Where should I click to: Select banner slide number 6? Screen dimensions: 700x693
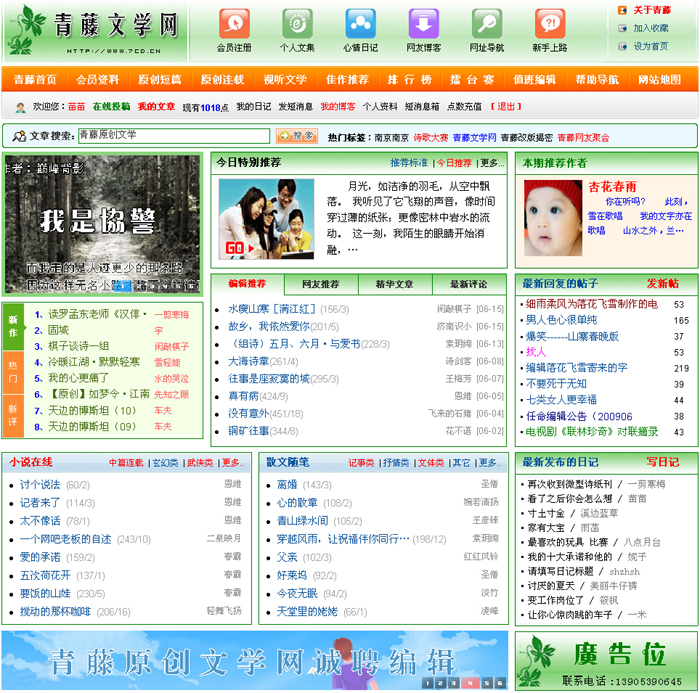[500, 683]
